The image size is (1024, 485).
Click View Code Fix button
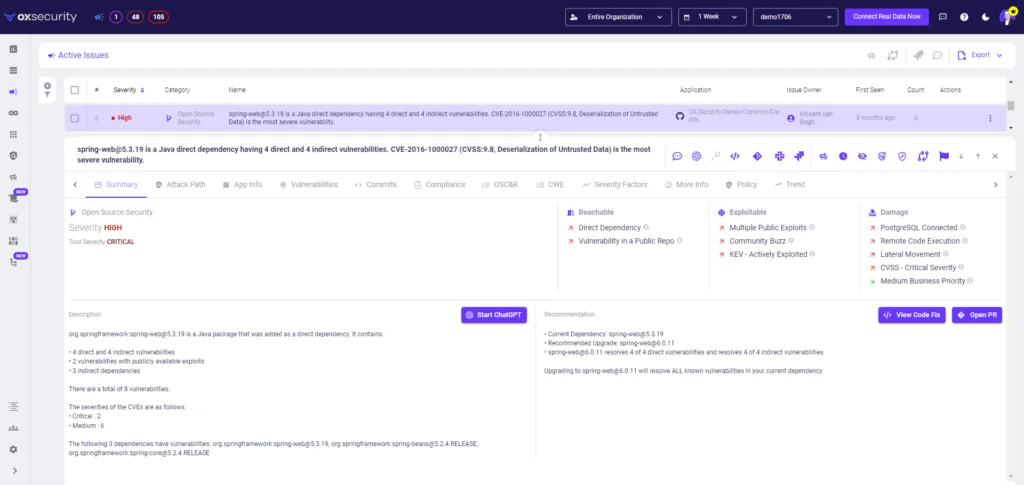click(x=912, y=315)
